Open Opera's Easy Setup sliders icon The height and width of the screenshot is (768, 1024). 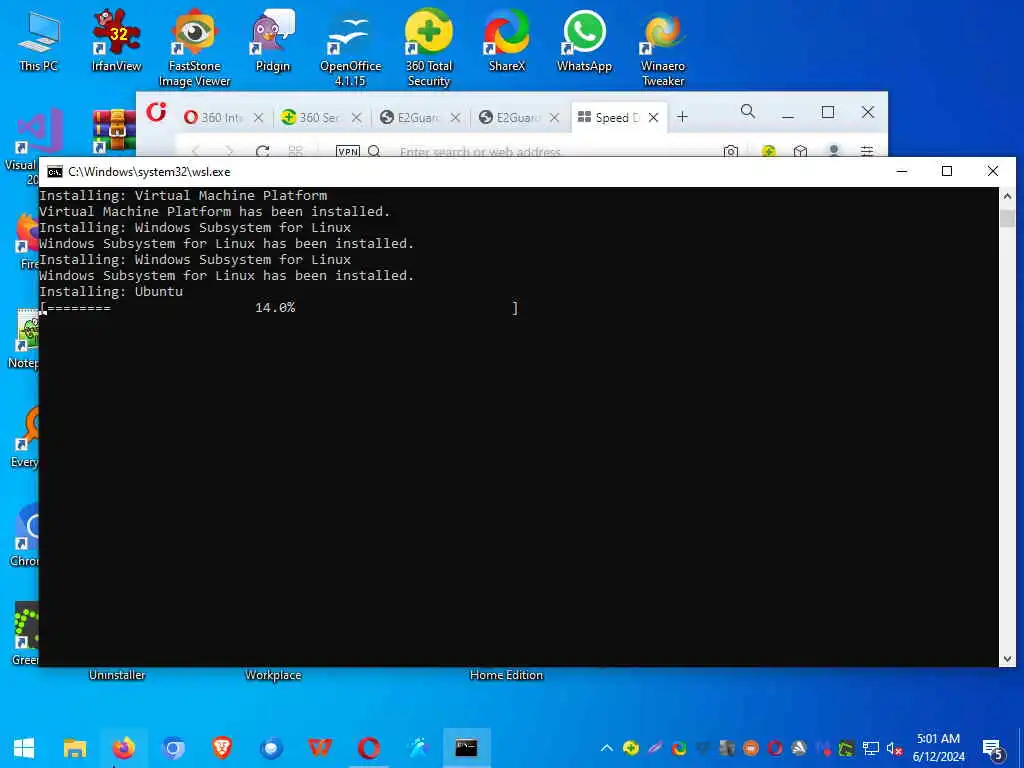pyautogui.click(x=867, y=152)
